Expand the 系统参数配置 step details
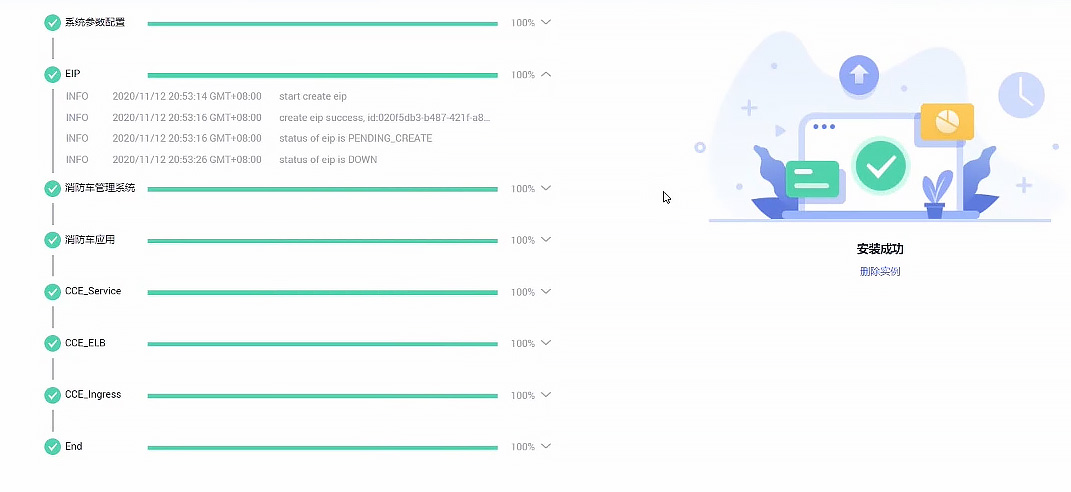 [546, 22]
